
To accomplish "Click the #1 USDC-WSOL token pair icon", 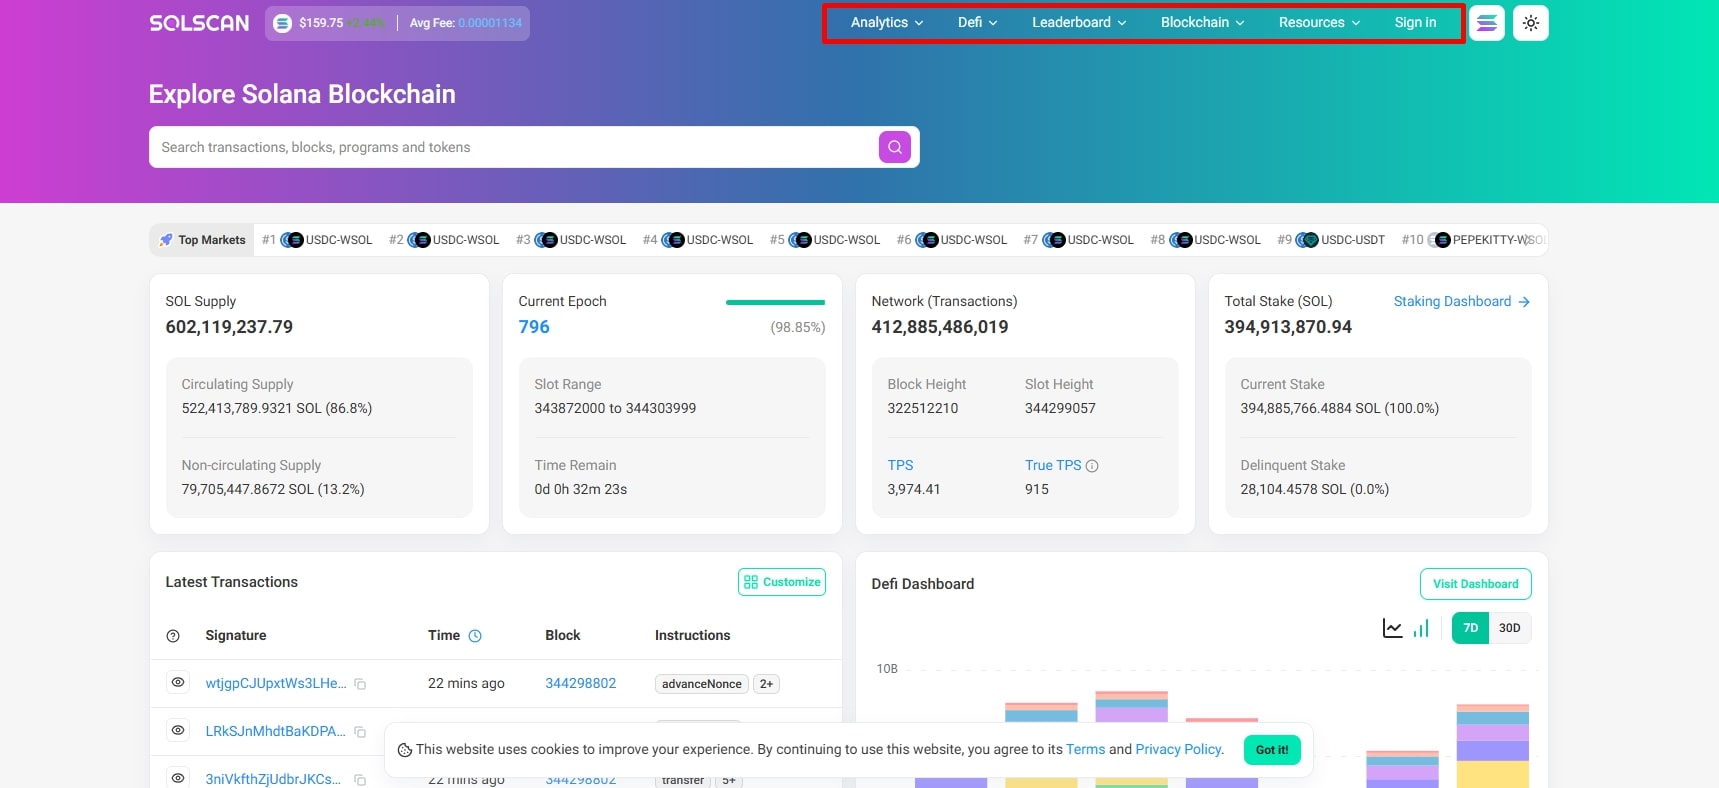I will 291,240.
